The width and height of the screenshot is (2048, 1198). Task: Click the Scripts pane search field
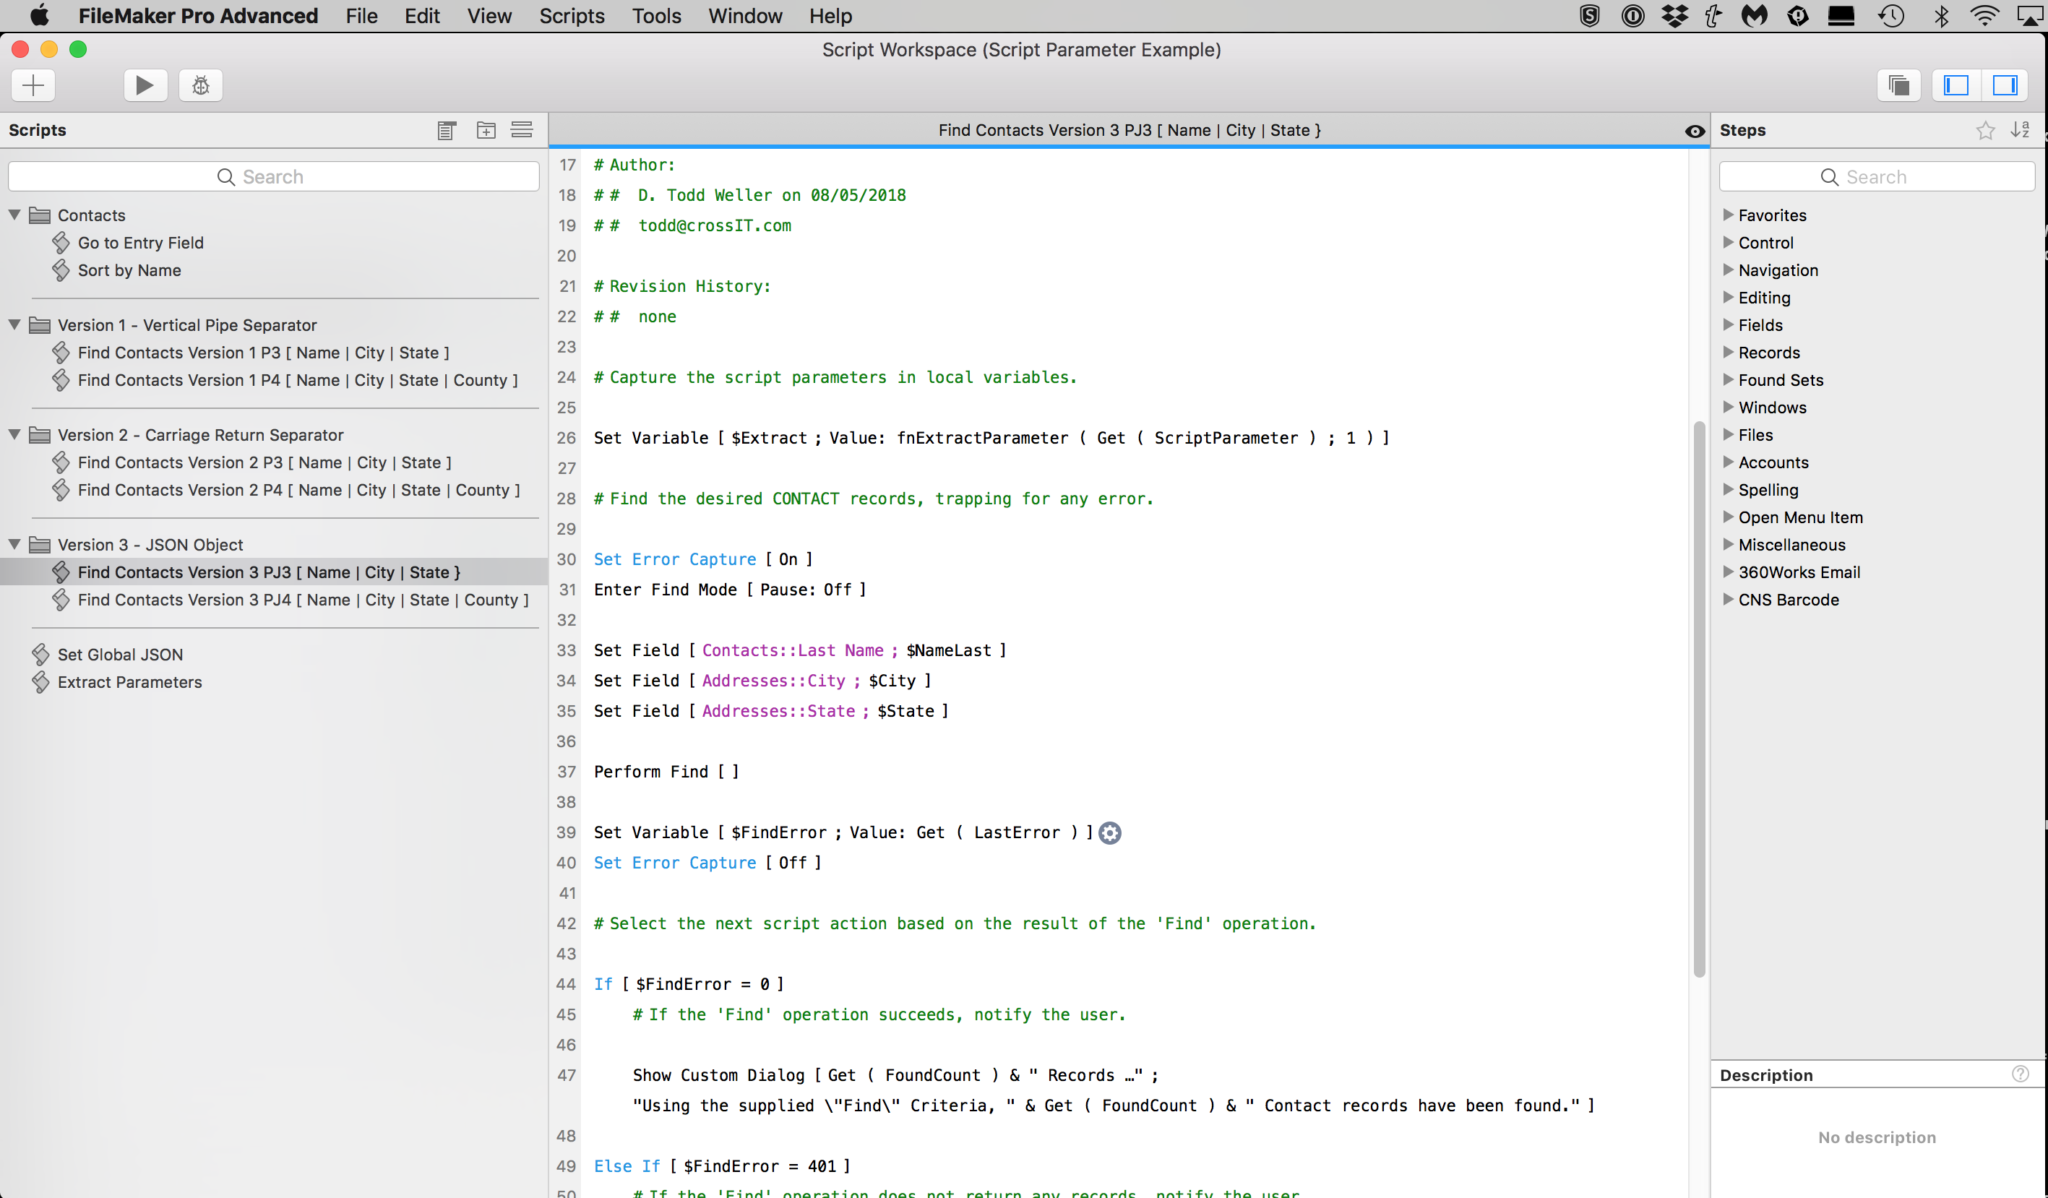pos(274,177)
